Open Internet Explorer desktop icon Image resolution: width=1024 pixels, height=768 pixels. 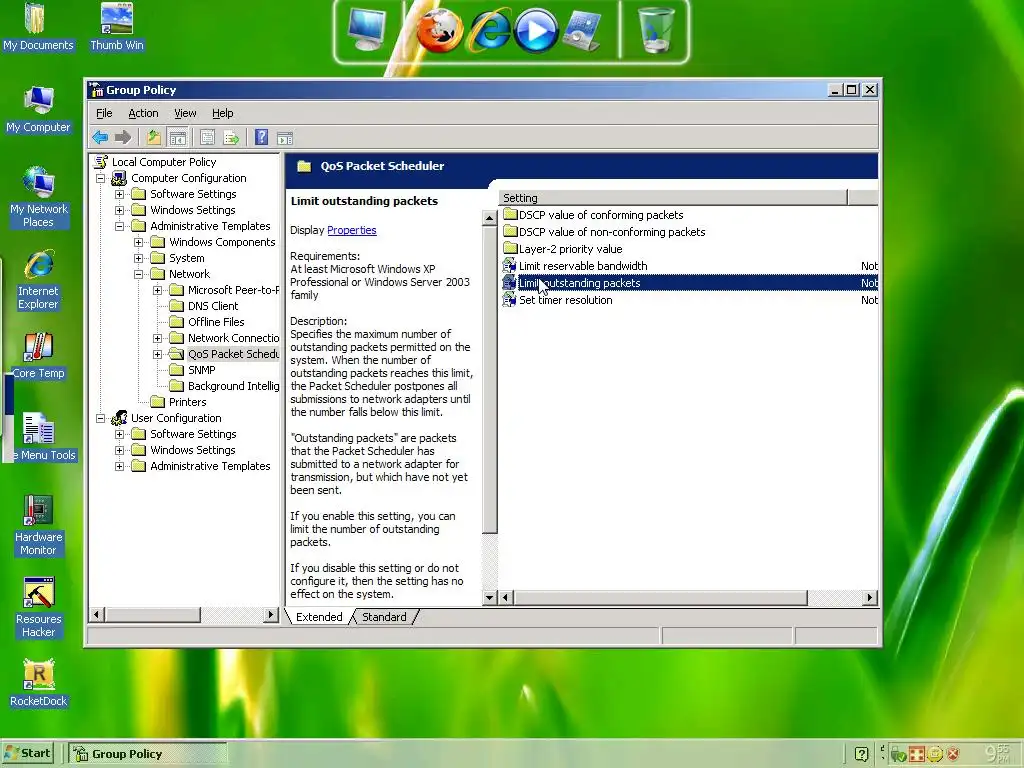pyautogui.click(x=38, y=280)
